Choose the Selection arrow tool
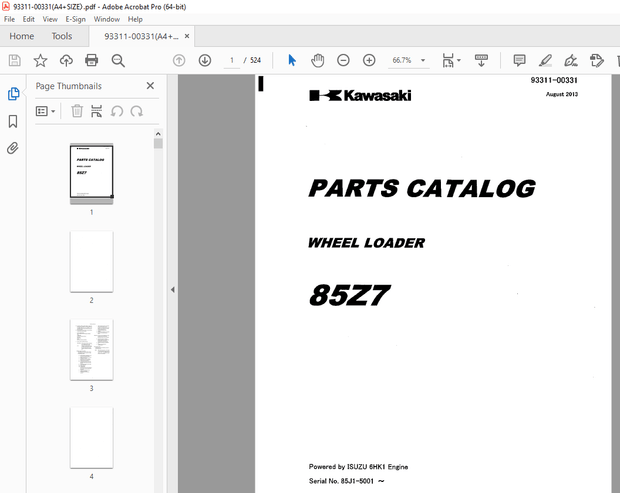Screen dimensions: 620x493 point(292,60)
